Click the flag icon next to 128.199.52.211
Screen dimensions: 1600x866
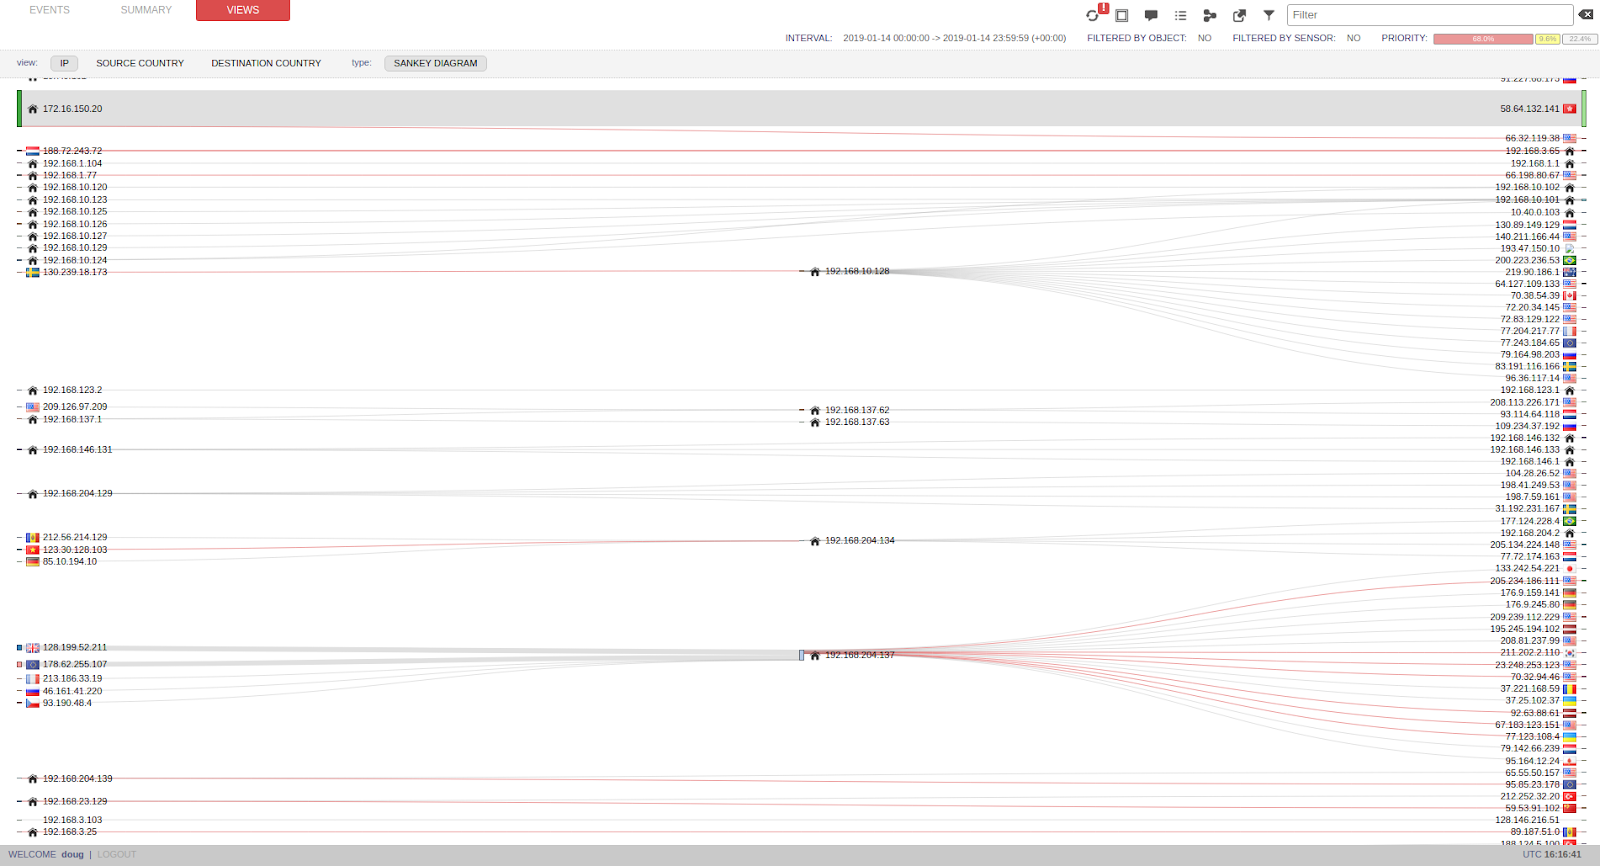coord(33,648)
